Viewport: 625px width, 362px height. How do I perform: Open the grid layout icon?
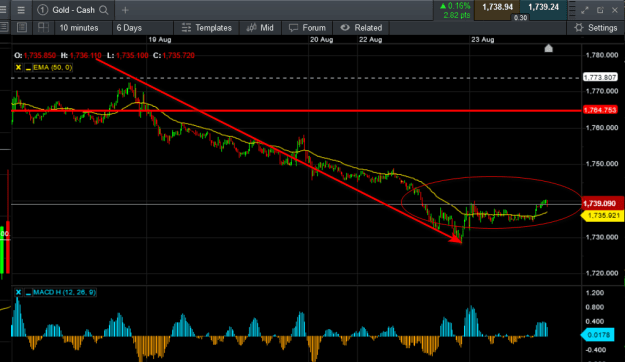tap(43, 28)
